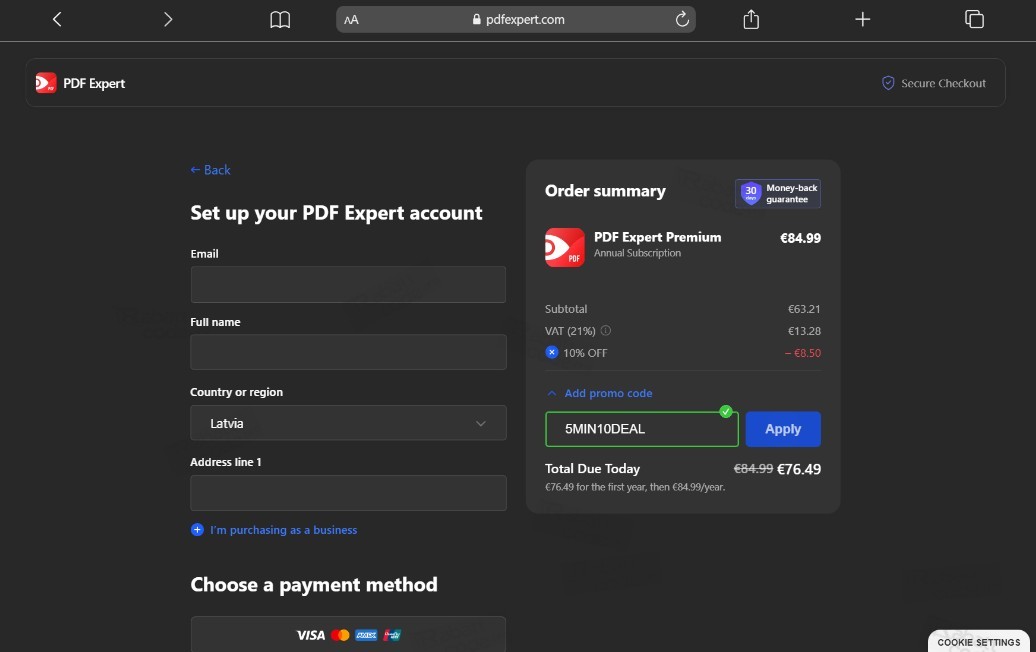Click the PDF Expert logo in header
This screenshot has height=652, width=1036.
pyautogui.click(x=80, y=83)
